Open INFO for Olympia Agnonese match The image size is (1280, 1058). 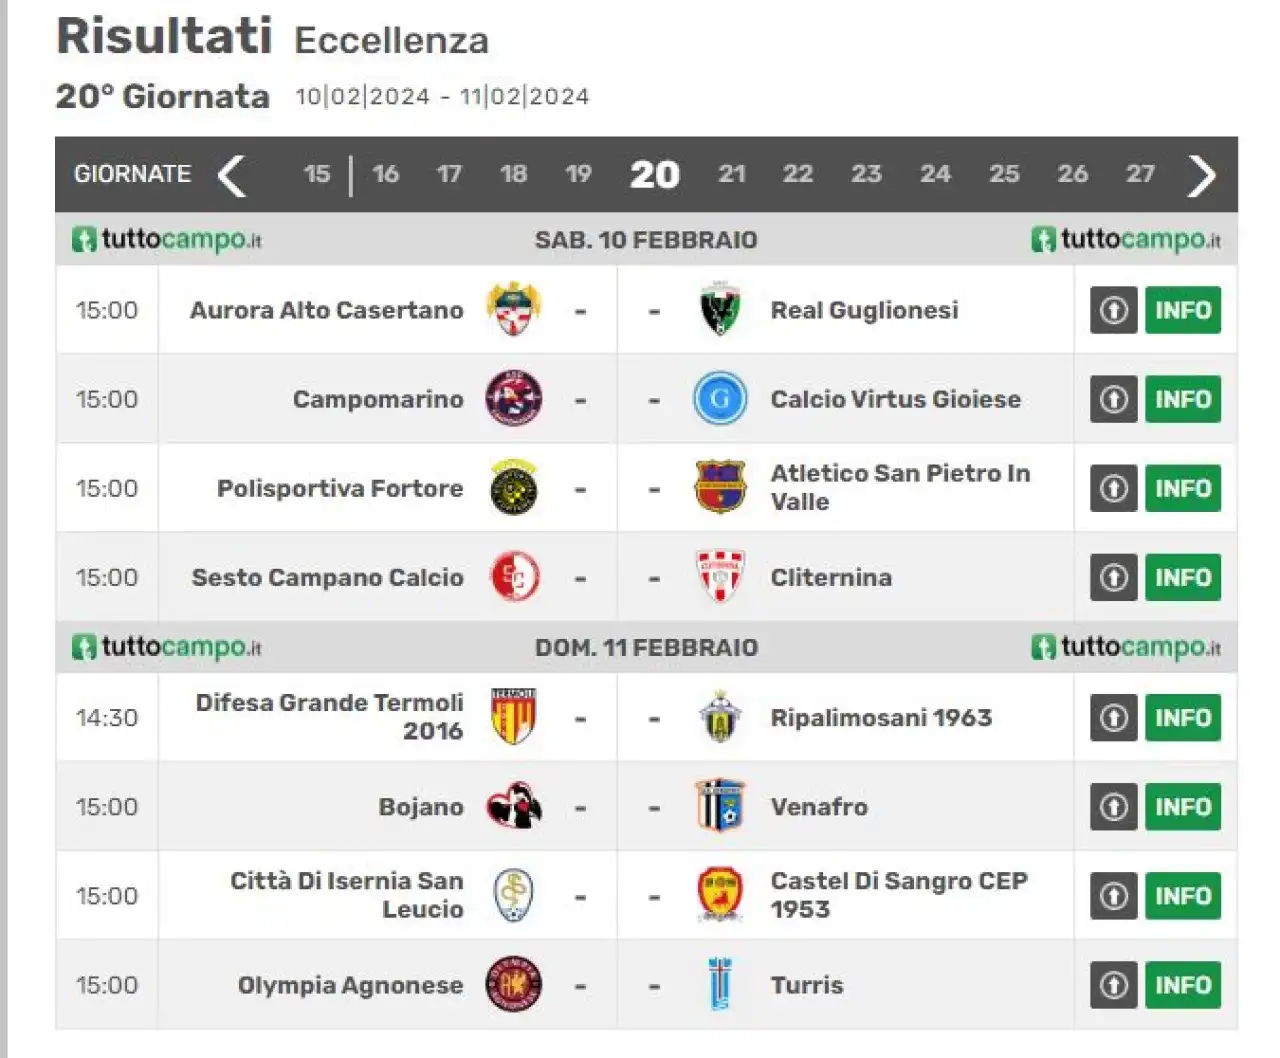[1183, 985]
